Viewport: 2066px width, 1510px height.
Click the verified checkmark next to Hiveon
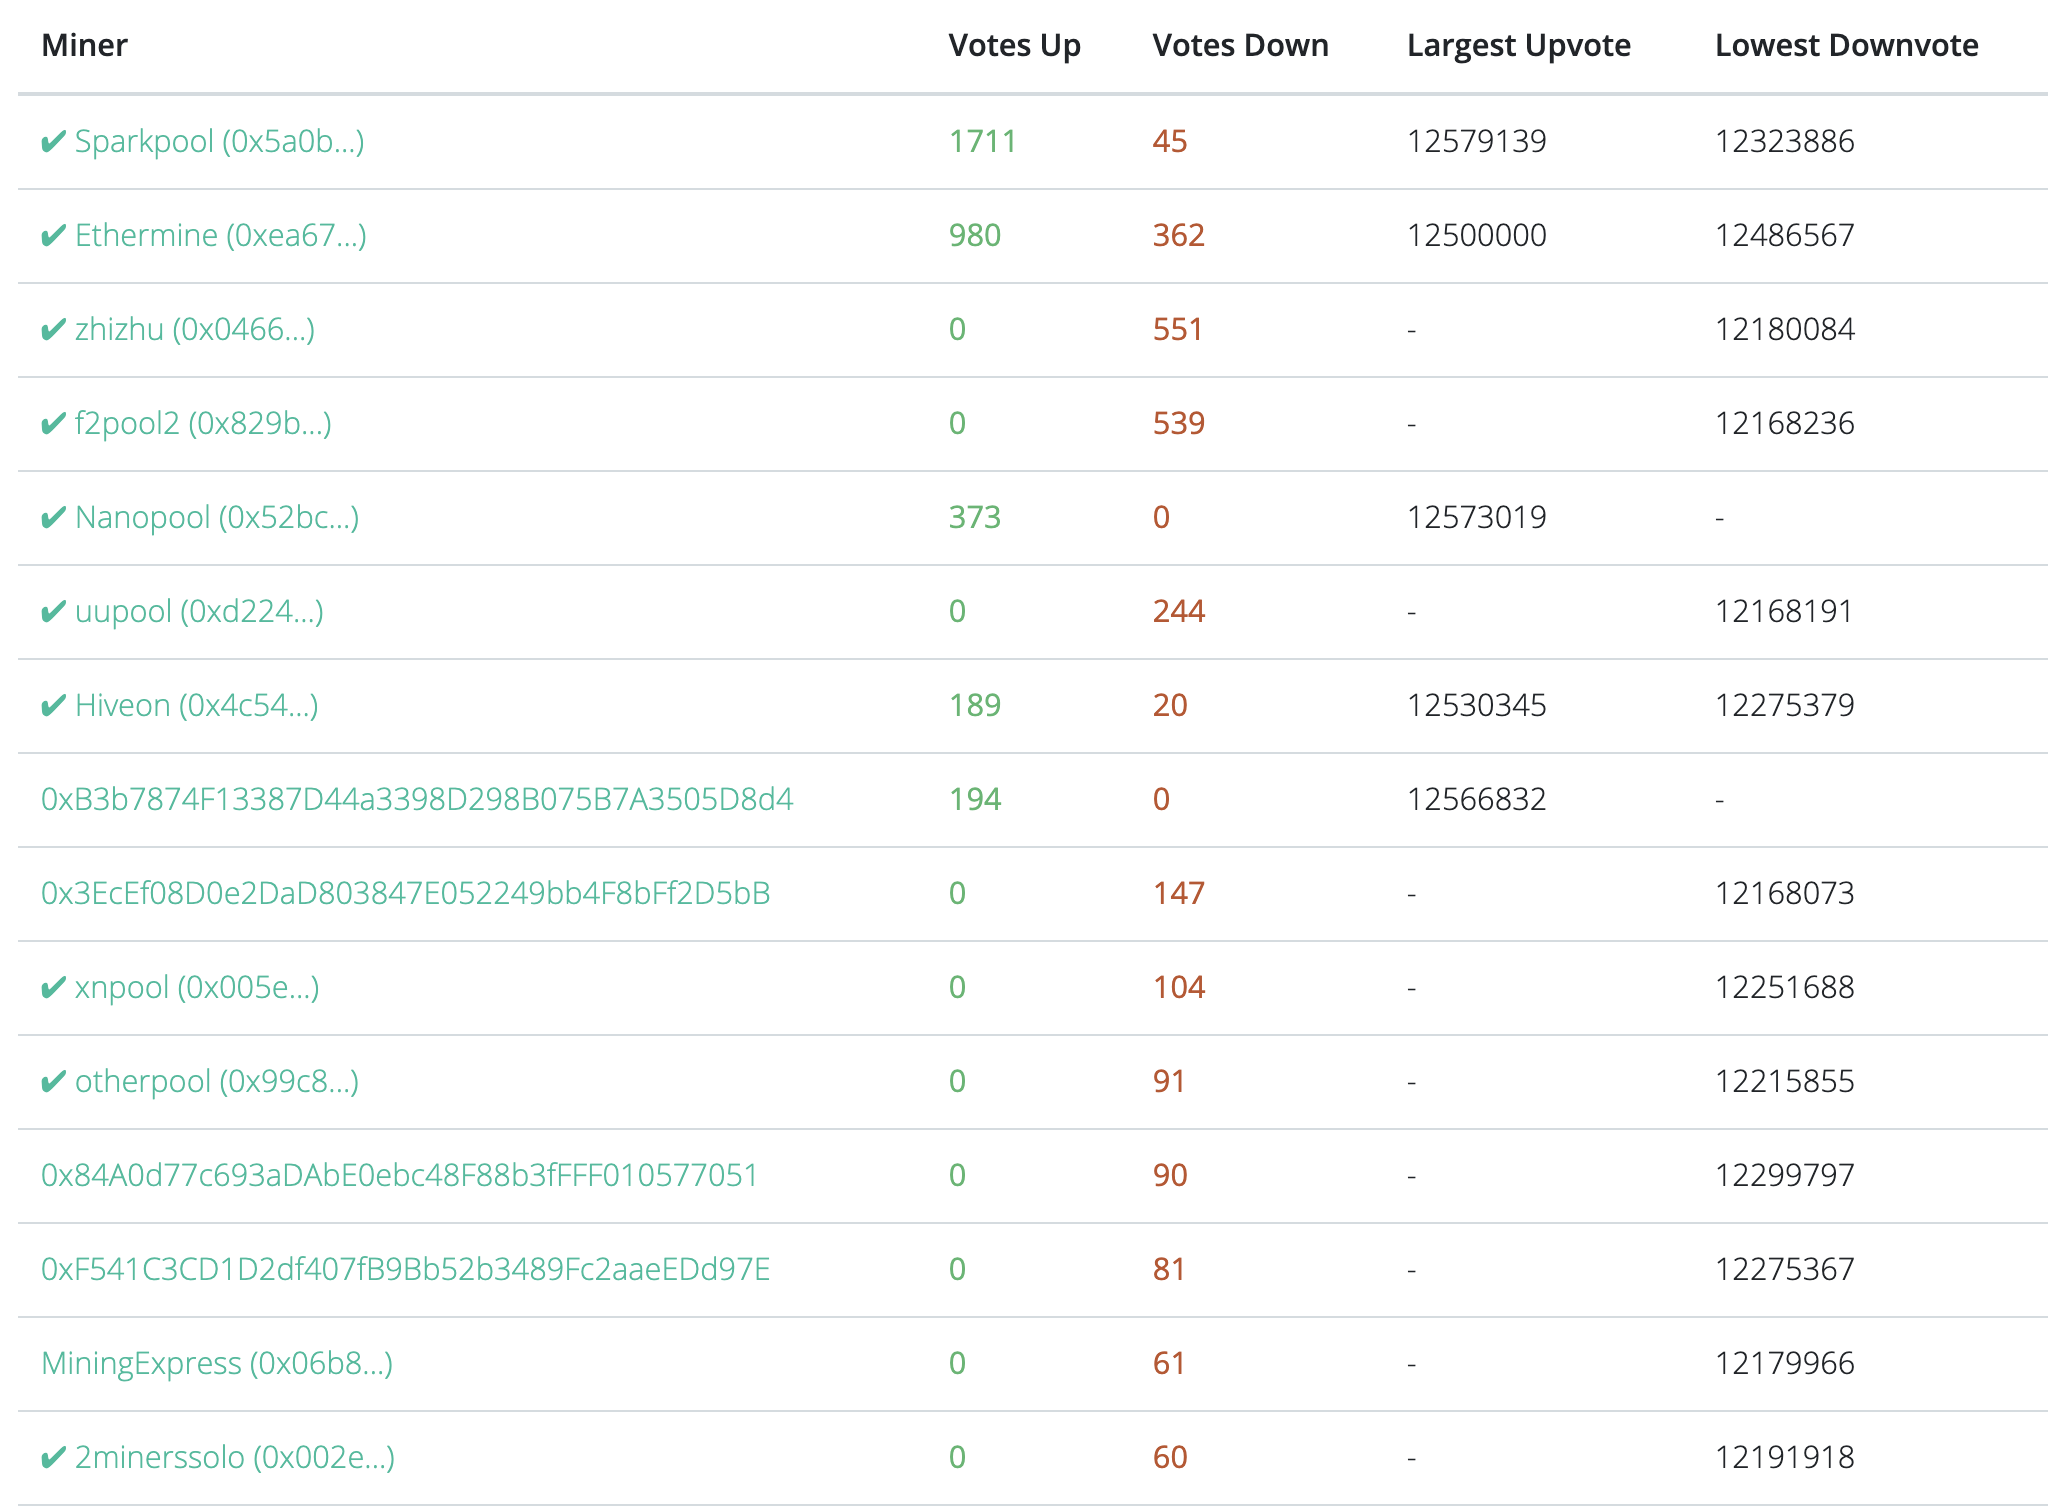[x=54, y=707]
